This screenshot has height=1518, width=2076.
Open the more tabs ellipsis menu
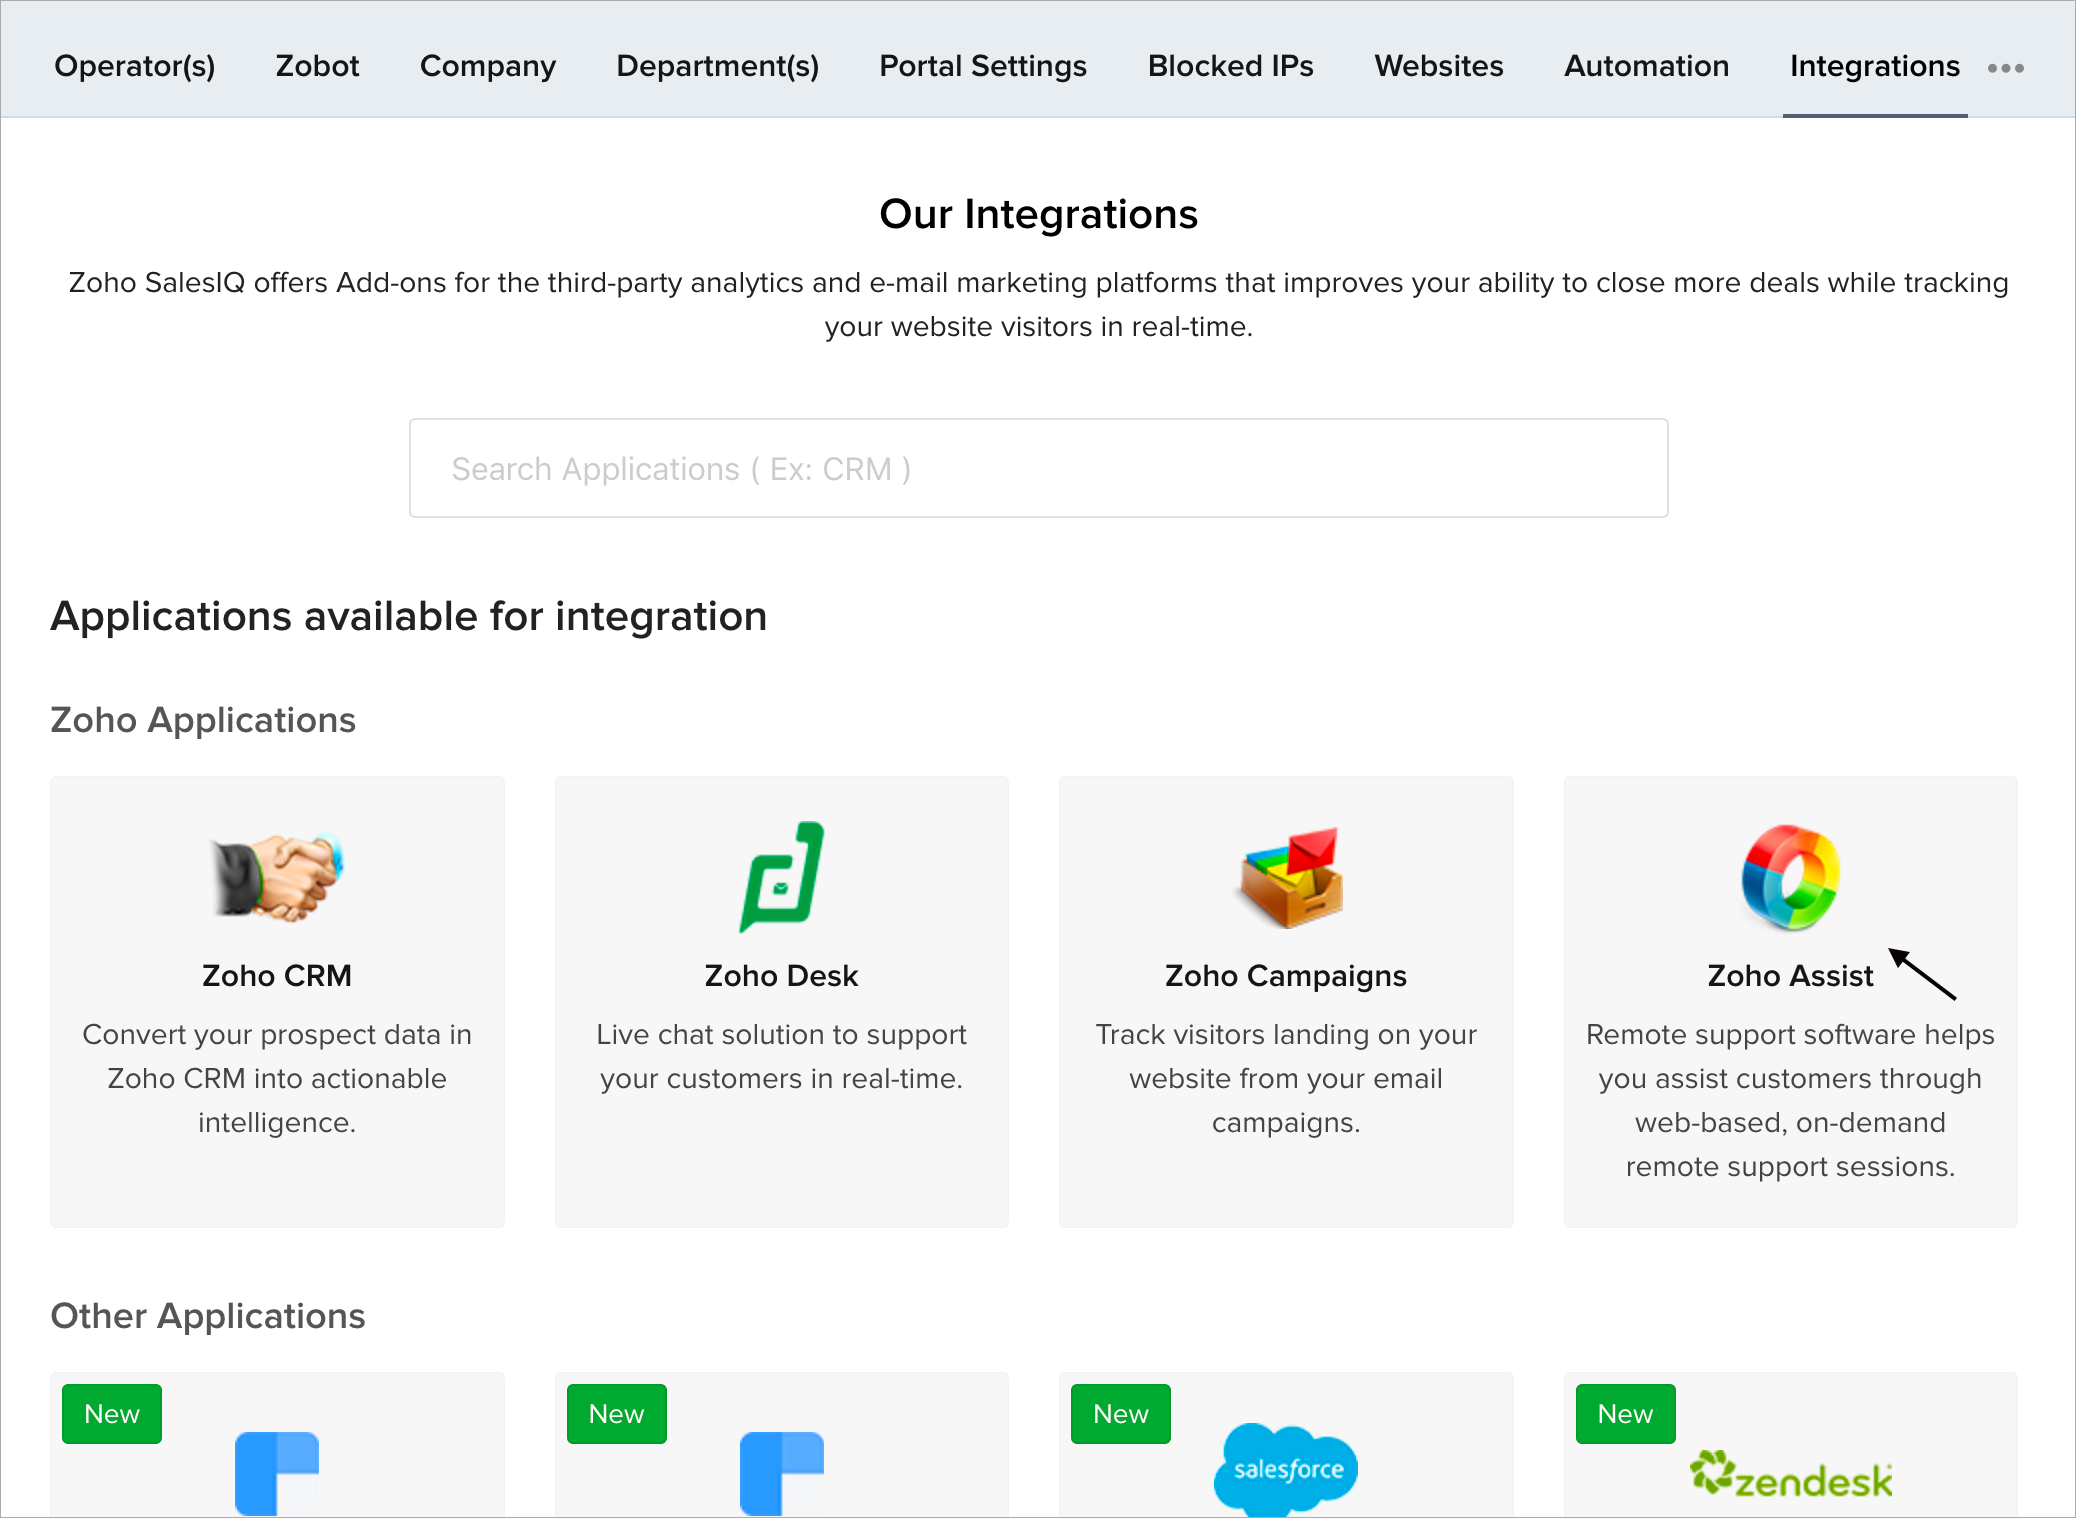pos(2005,68)
